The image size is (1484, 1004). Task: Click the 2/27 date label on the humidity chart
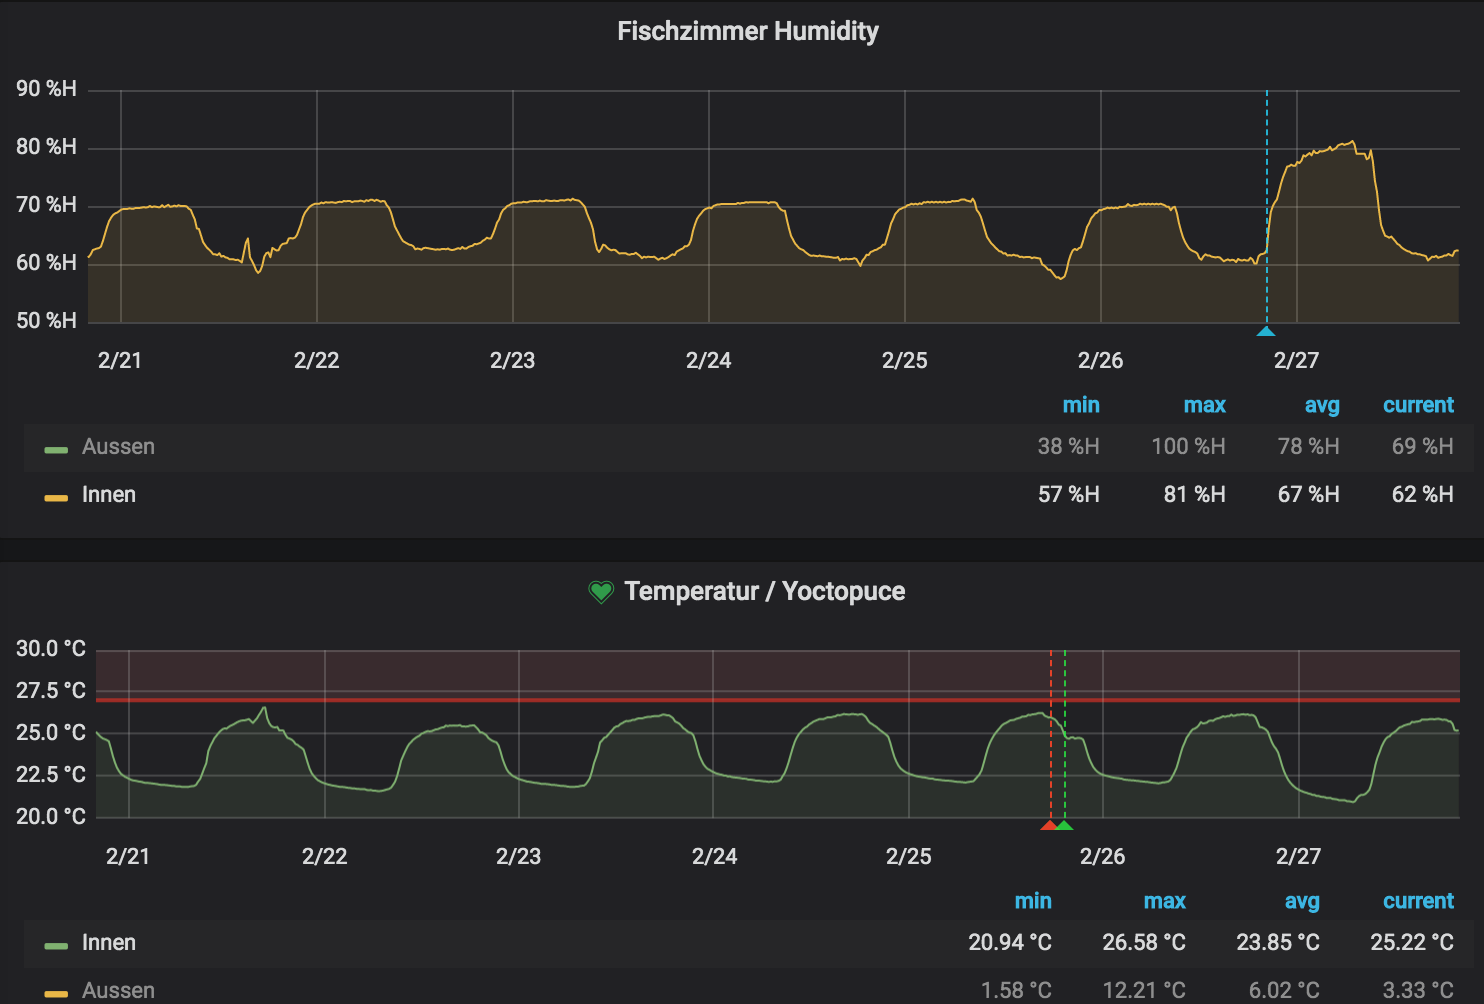[x=1297, y=361]
